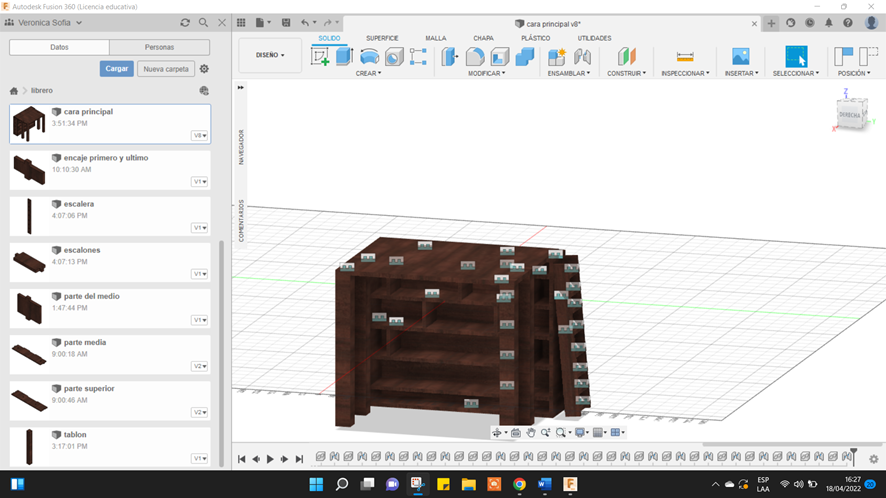Open the notifications bell

tap(829, 23)
